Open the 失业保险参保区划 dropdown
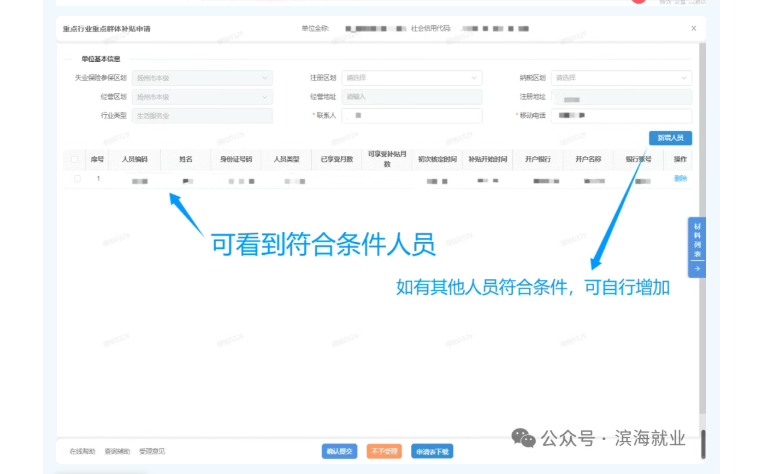The height and width of the screenshot is (474, 767). click(x=202, y=78)
